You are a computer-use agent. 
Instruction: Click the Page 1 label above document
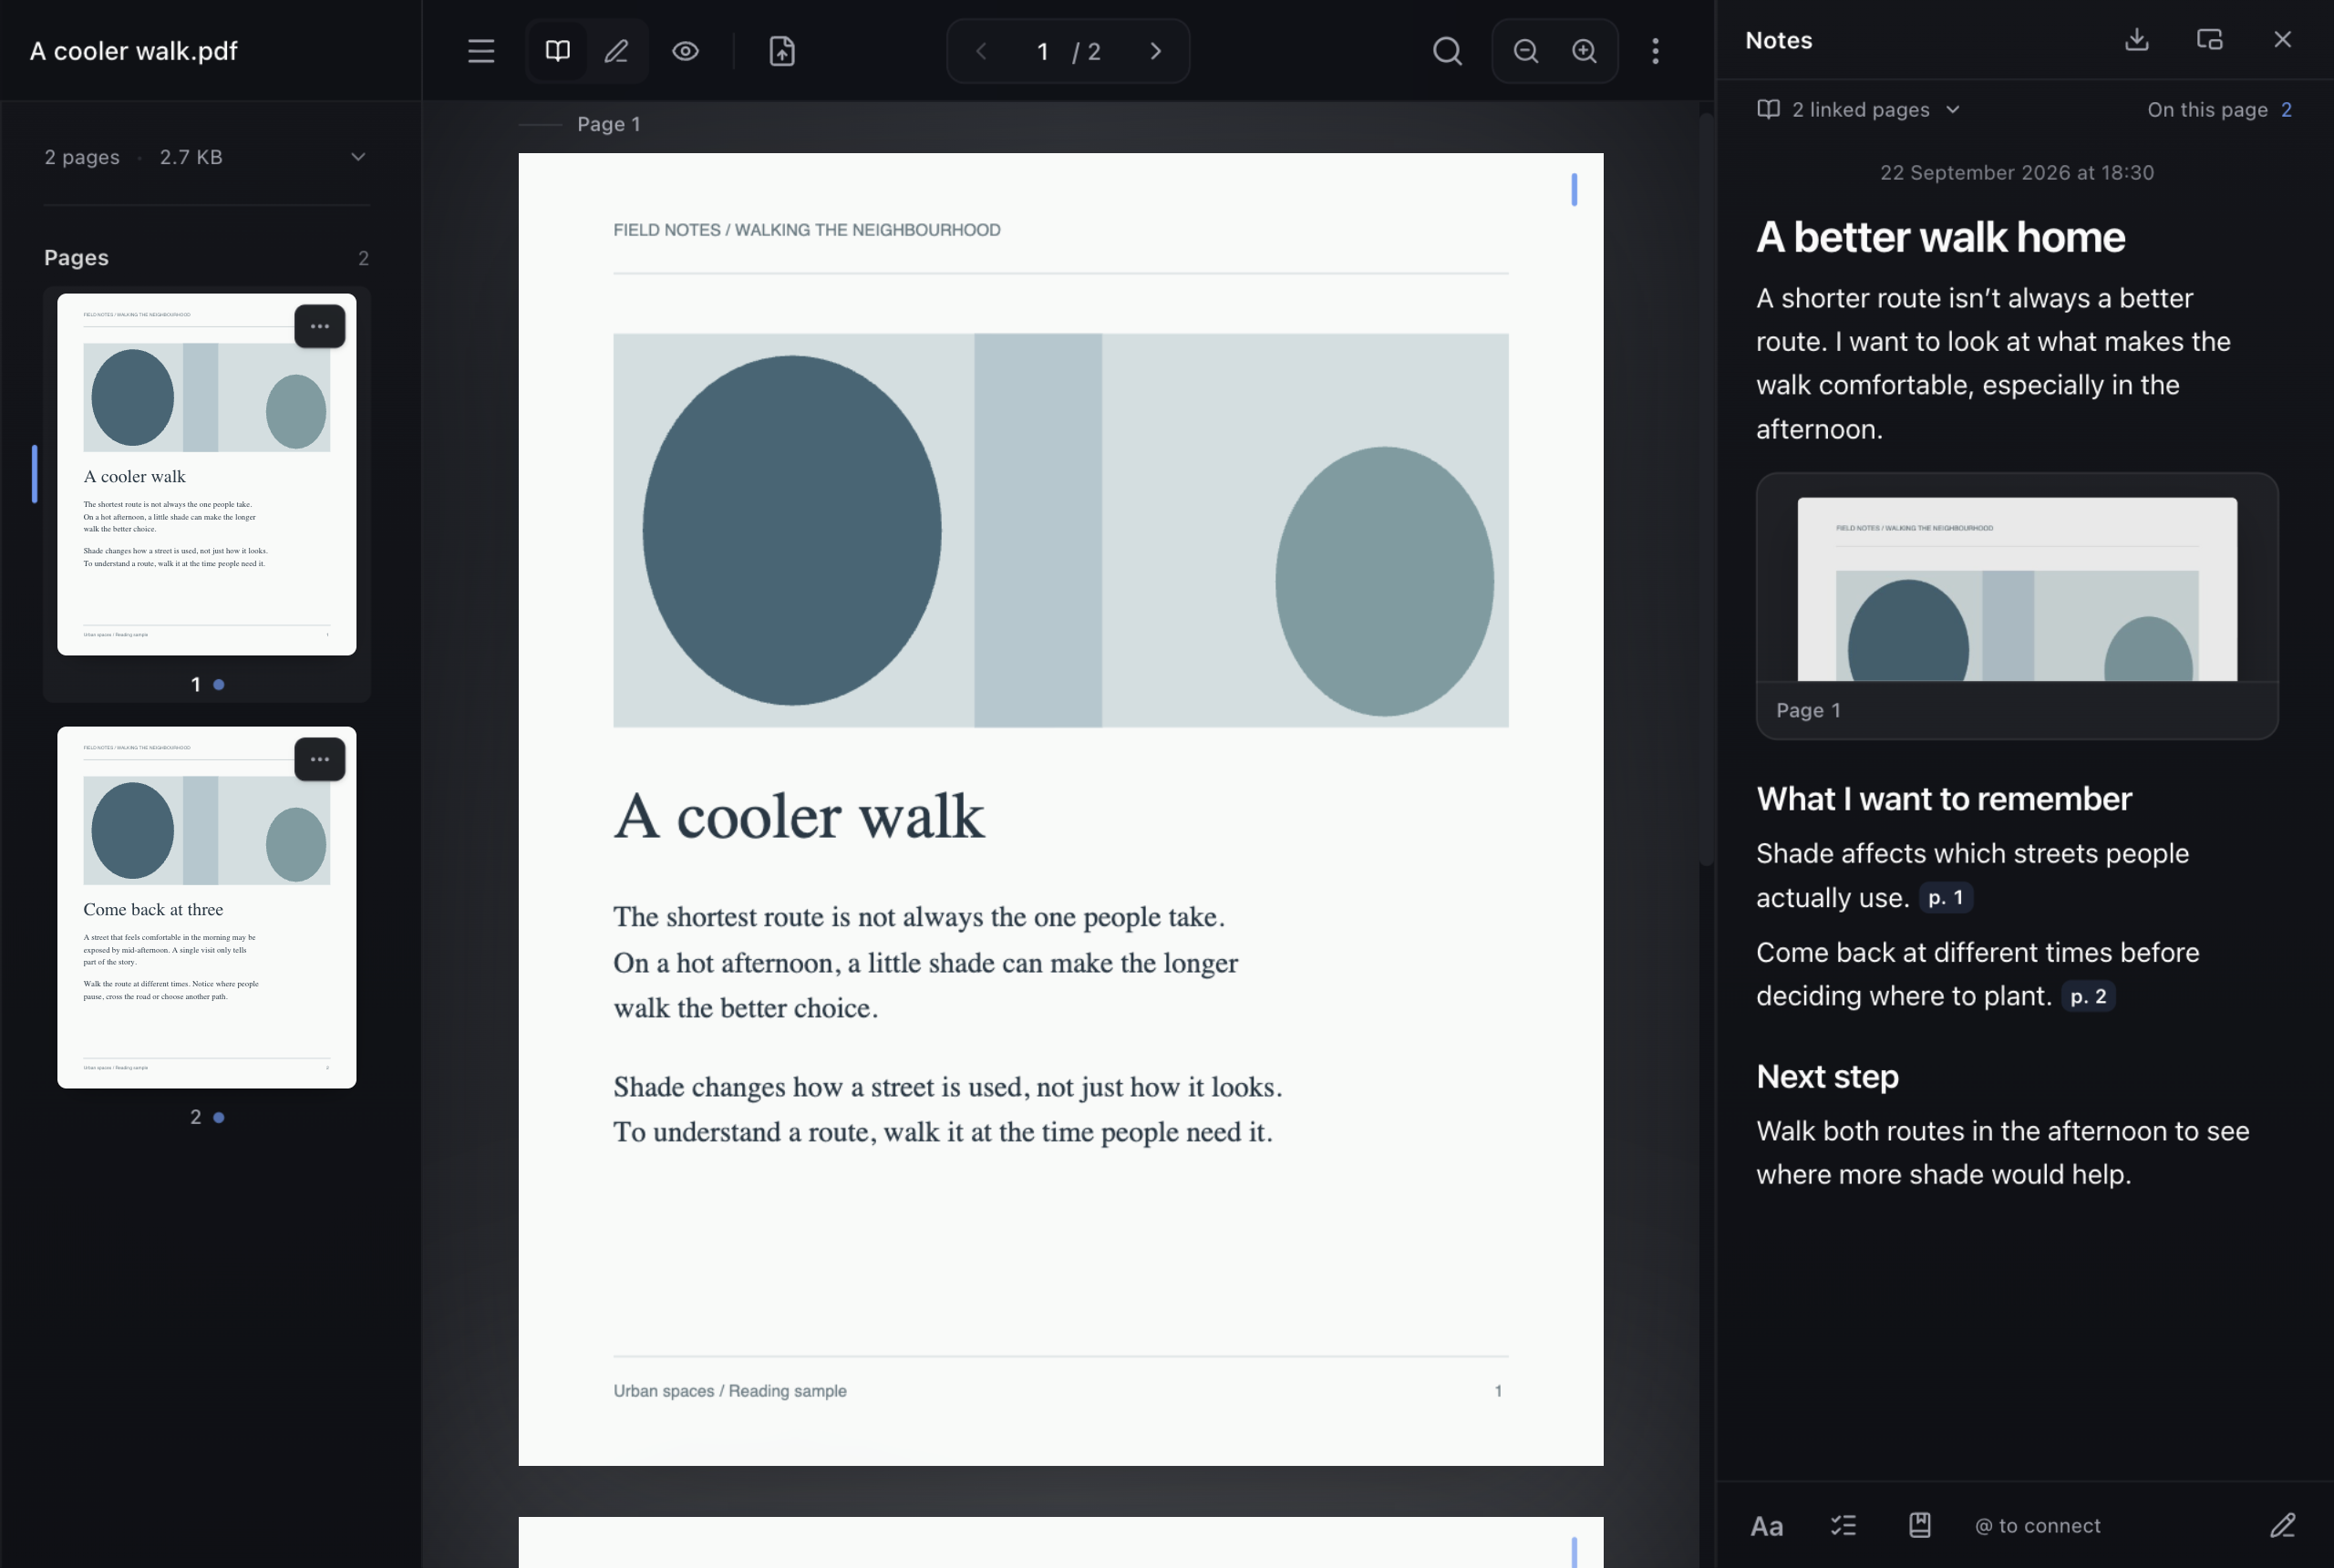pos(608,124)
